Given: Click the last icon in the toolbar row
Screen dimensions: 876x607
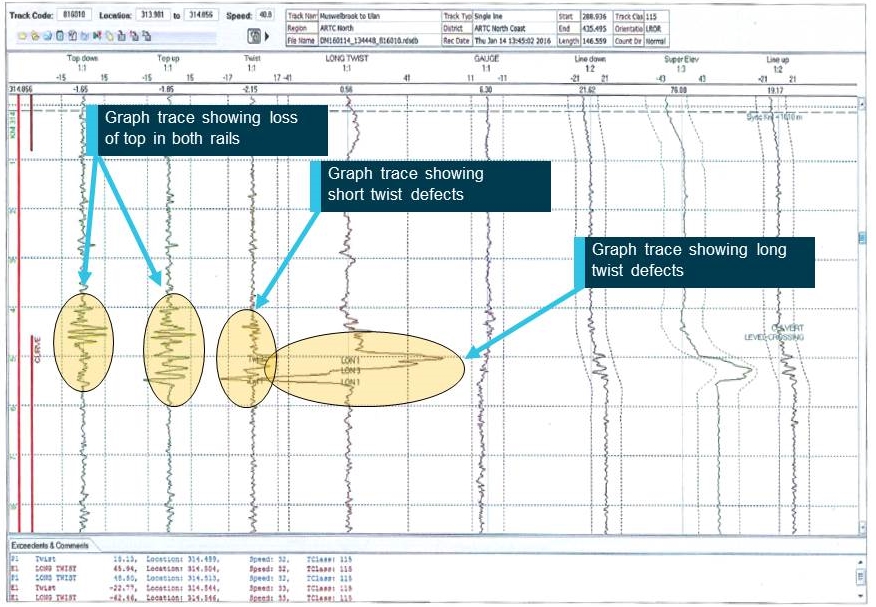Looking at the screenshot, I should coord(146,36).
